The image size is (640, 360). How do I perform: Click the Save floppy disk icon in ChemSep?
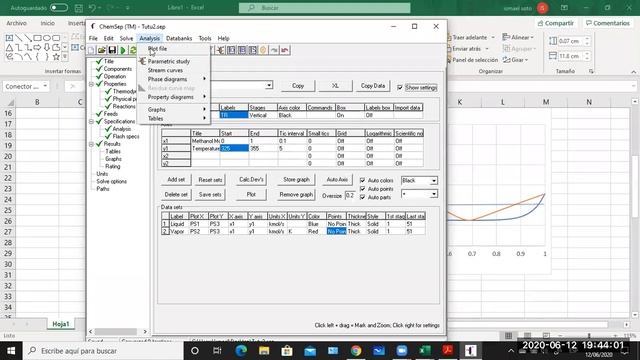(112, 50)
